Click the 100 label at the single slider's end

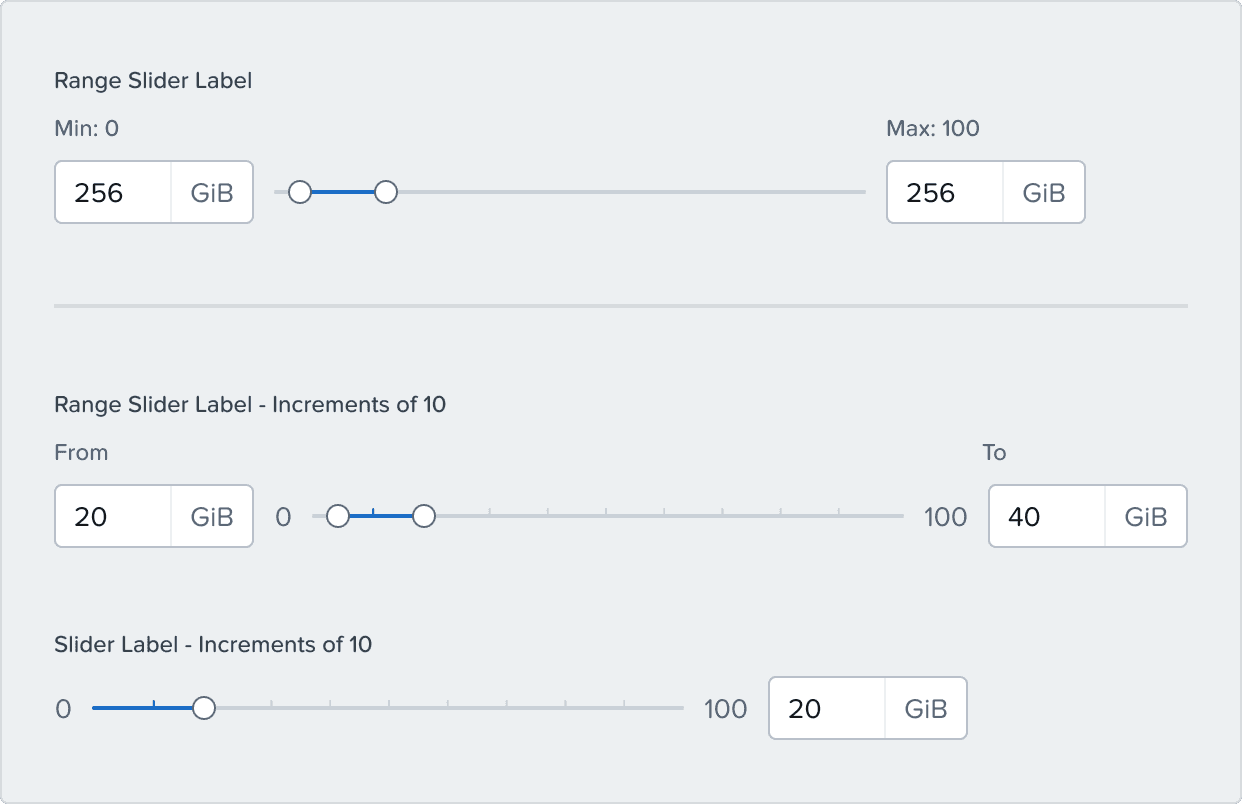point(726,709)
